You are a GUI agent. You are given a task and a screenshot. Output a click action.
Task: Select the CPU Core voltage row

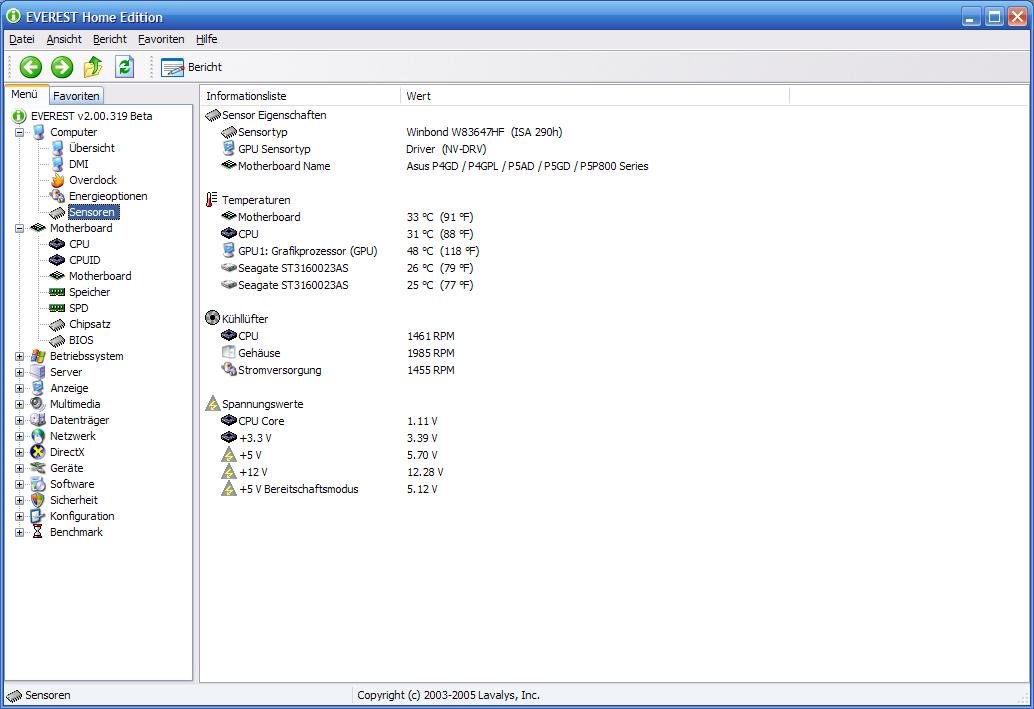coord(330,421)
